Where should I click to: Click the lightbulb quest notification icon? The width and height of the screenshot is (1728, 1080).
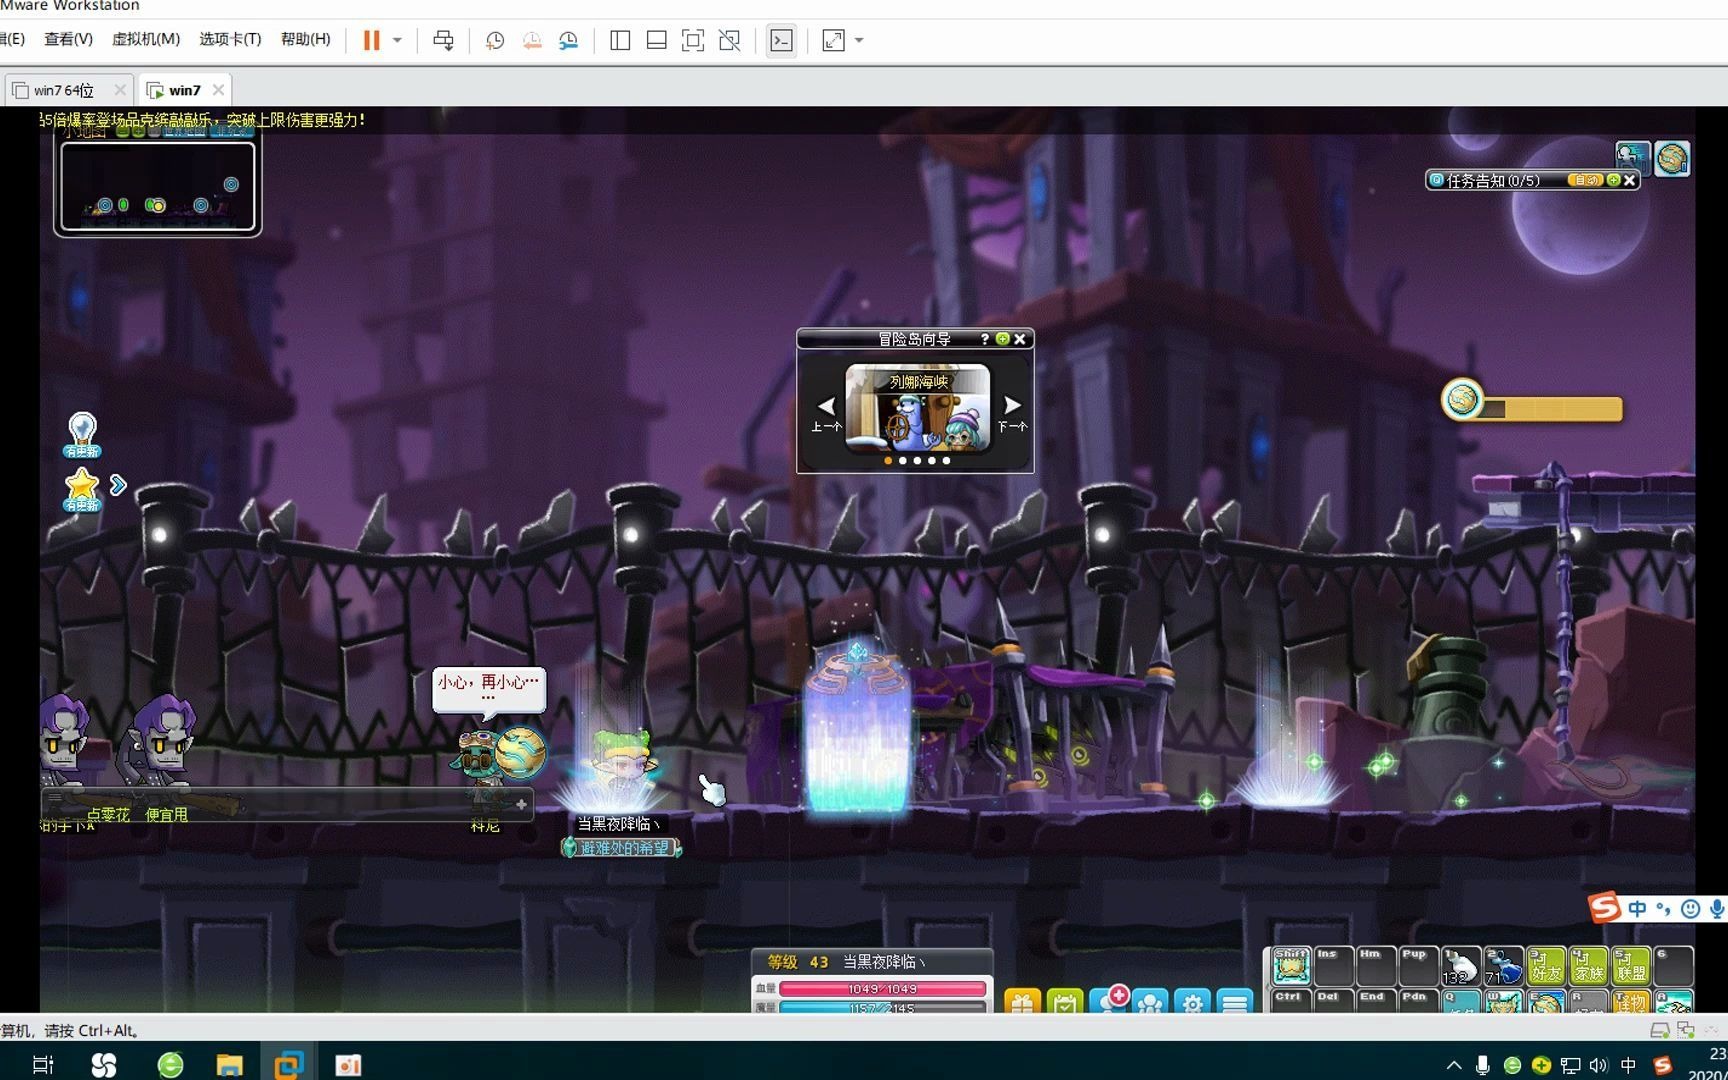[82, 434]
